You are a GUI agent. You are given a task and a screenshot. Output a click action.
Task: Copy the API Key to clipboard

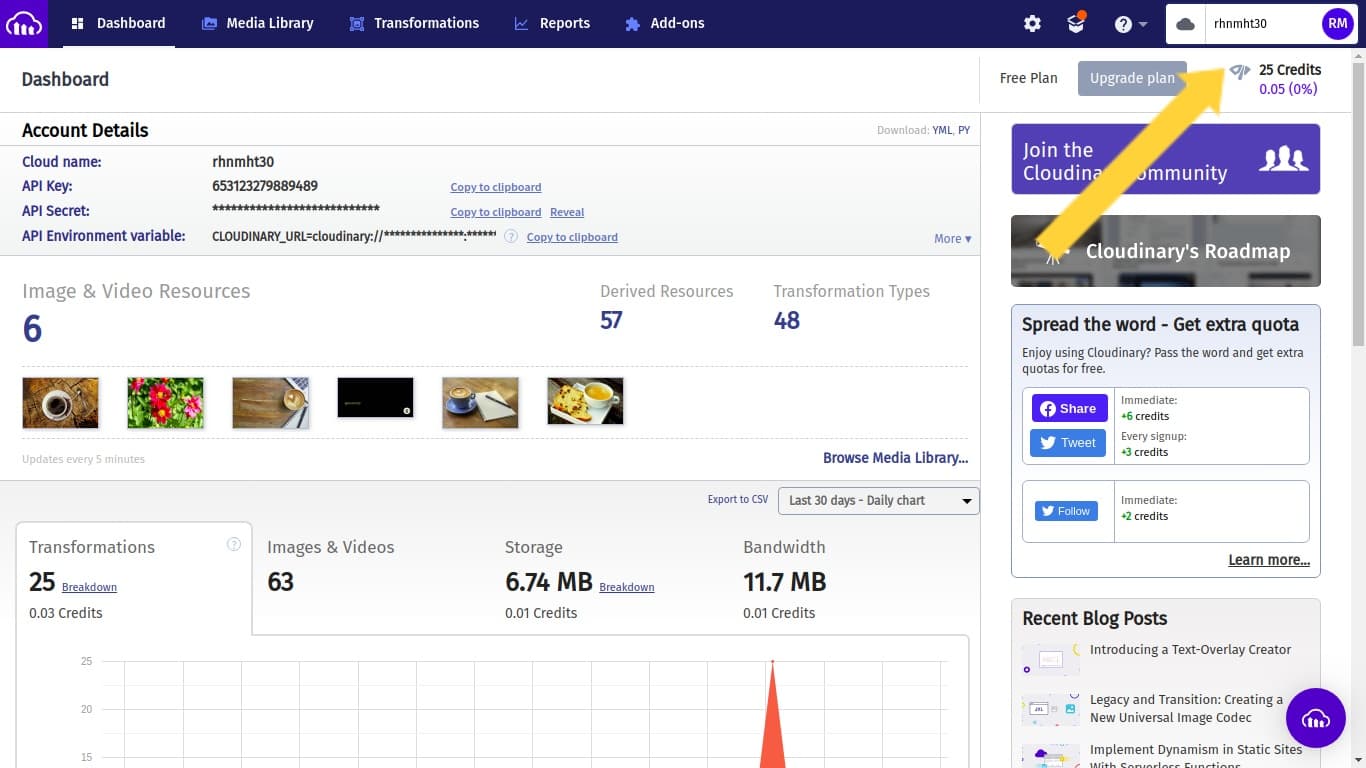pyautogui.click(x=496, y=187)
